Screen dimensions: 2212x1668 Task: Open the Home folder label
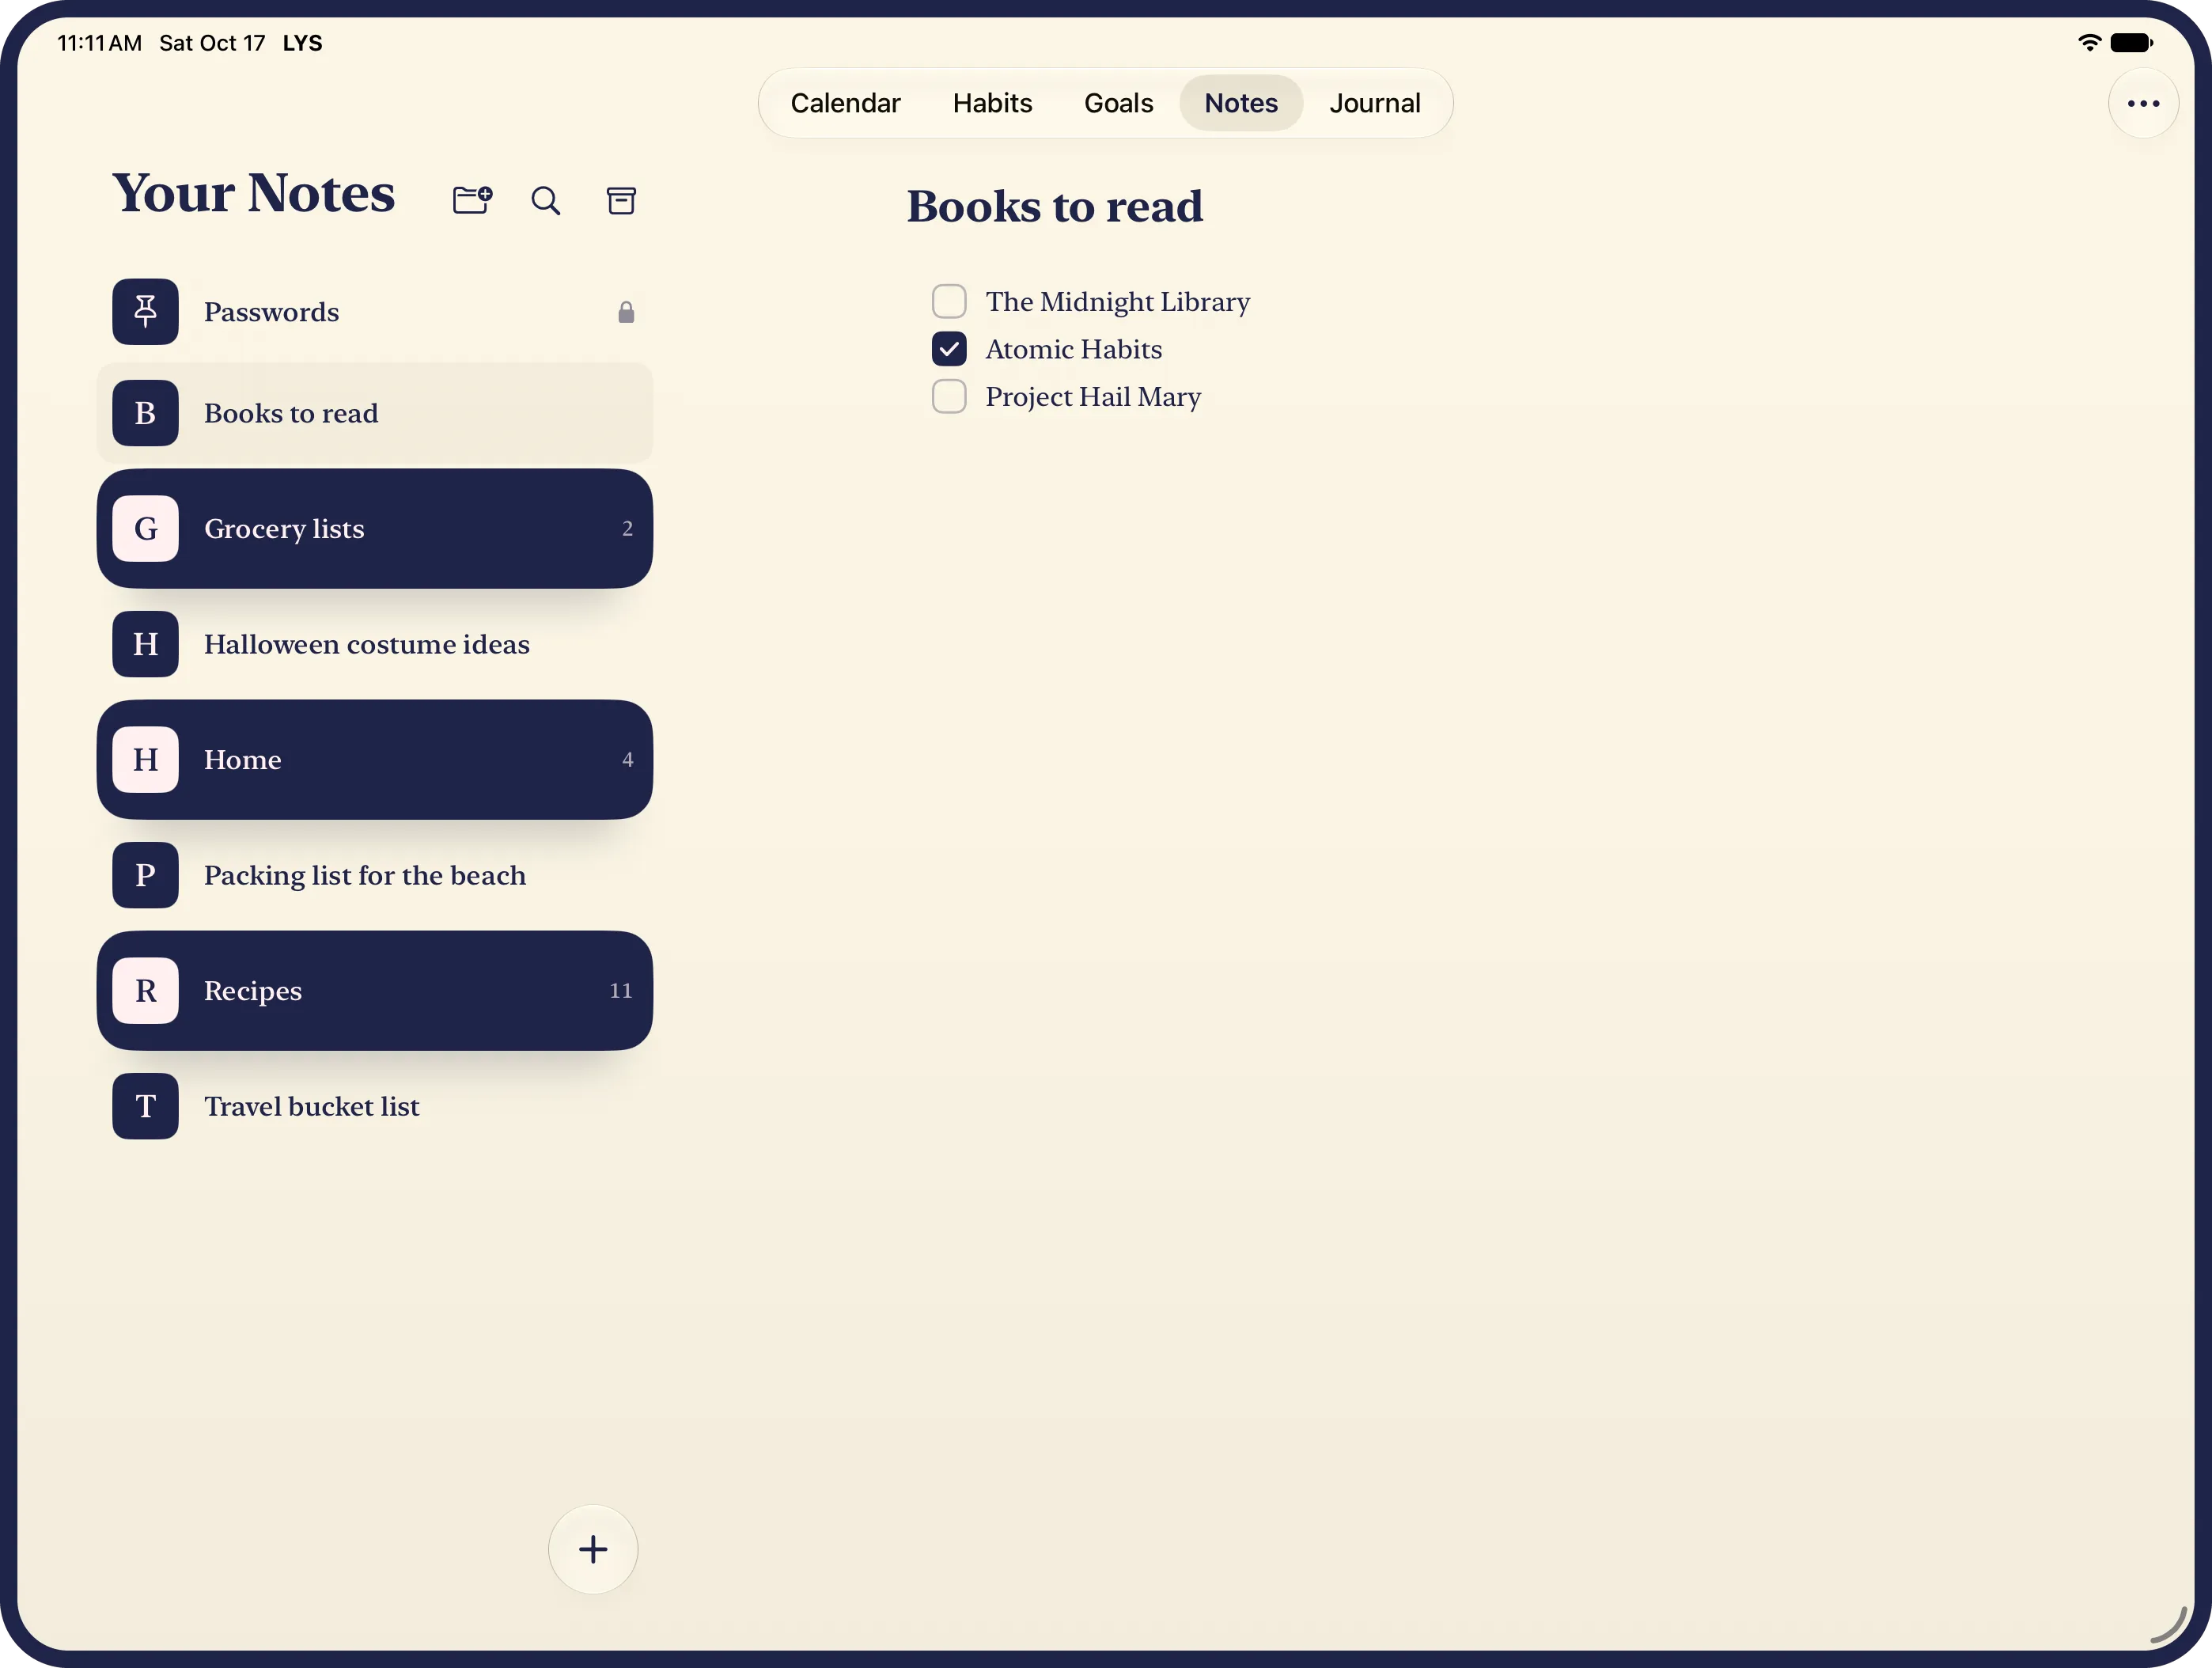[x=242, y=759]
